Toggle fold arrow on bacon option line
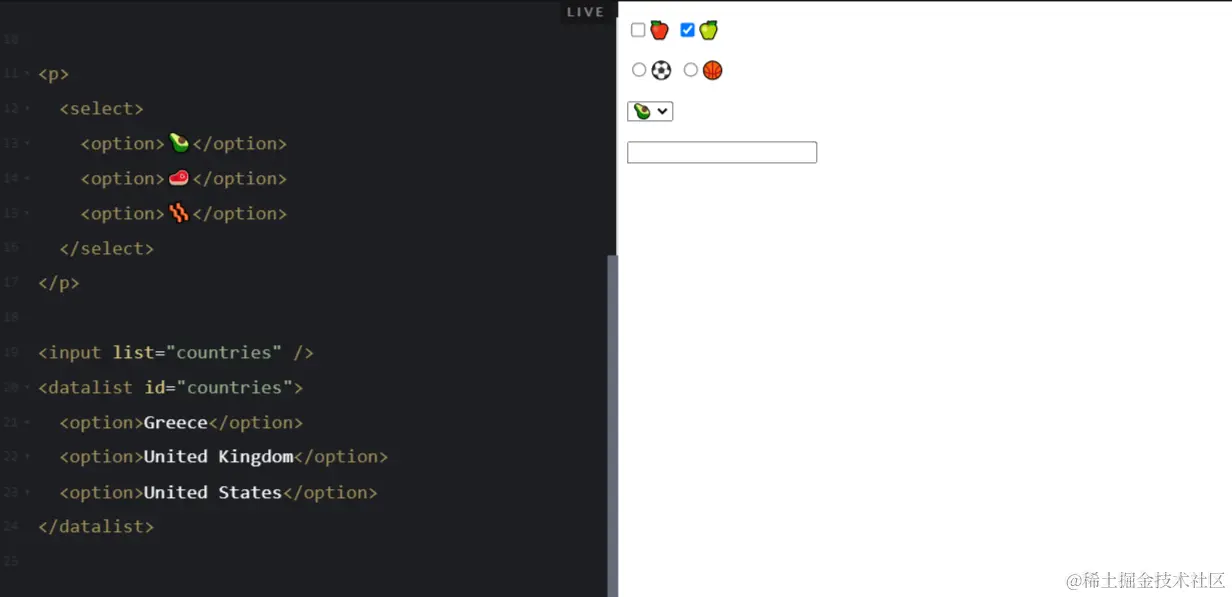 [x=27, y=214]
